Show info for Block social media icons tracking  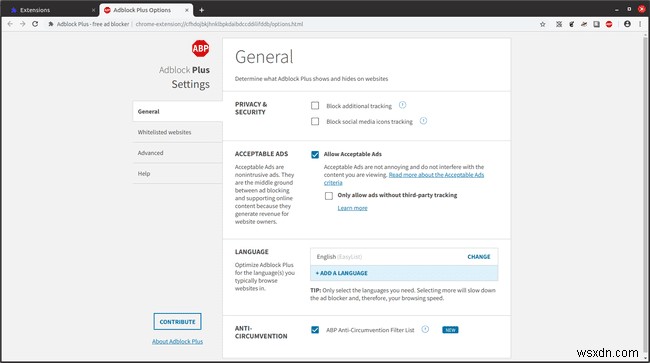[x=423, y=121]
